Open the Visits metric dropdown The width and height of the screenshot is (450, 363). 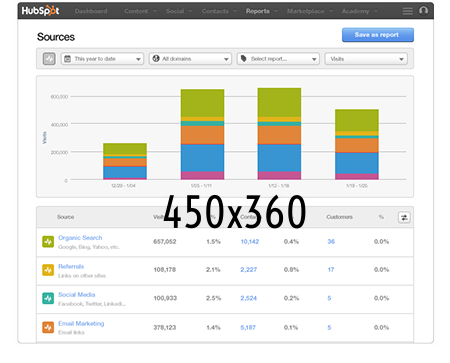point(366,59)
